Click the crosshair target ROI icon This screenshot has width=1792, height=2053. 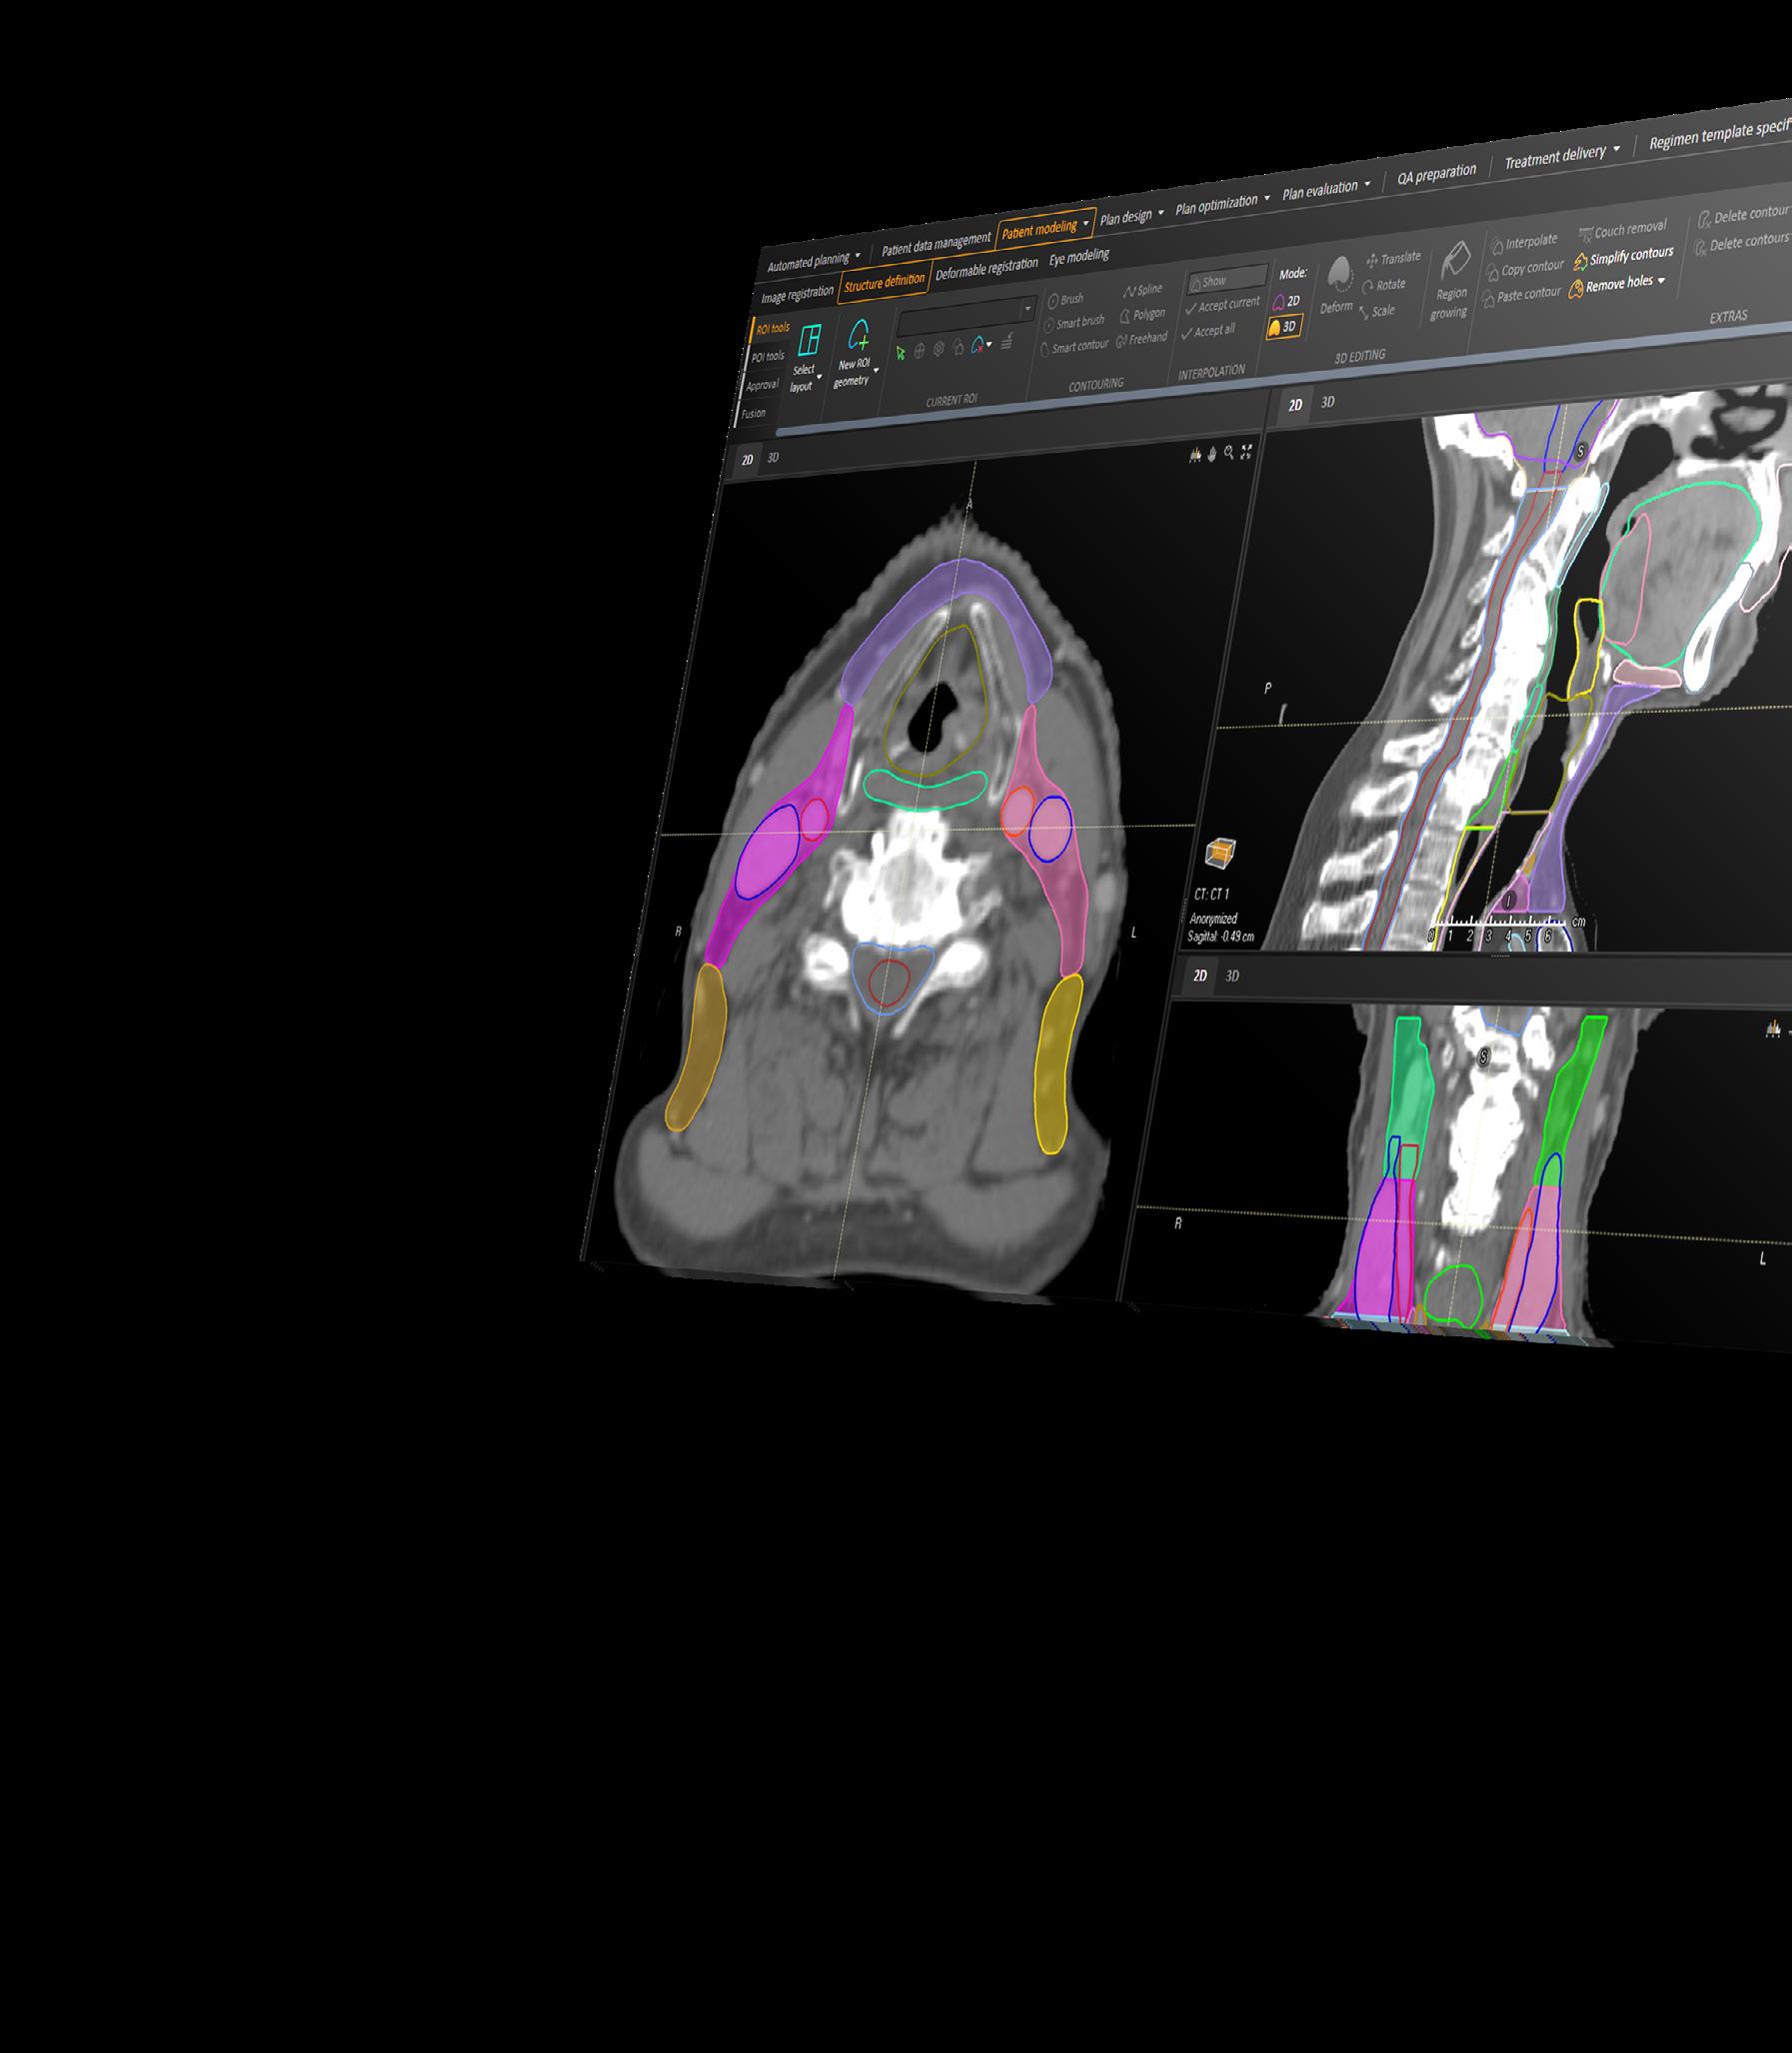[x=920, y=351]
